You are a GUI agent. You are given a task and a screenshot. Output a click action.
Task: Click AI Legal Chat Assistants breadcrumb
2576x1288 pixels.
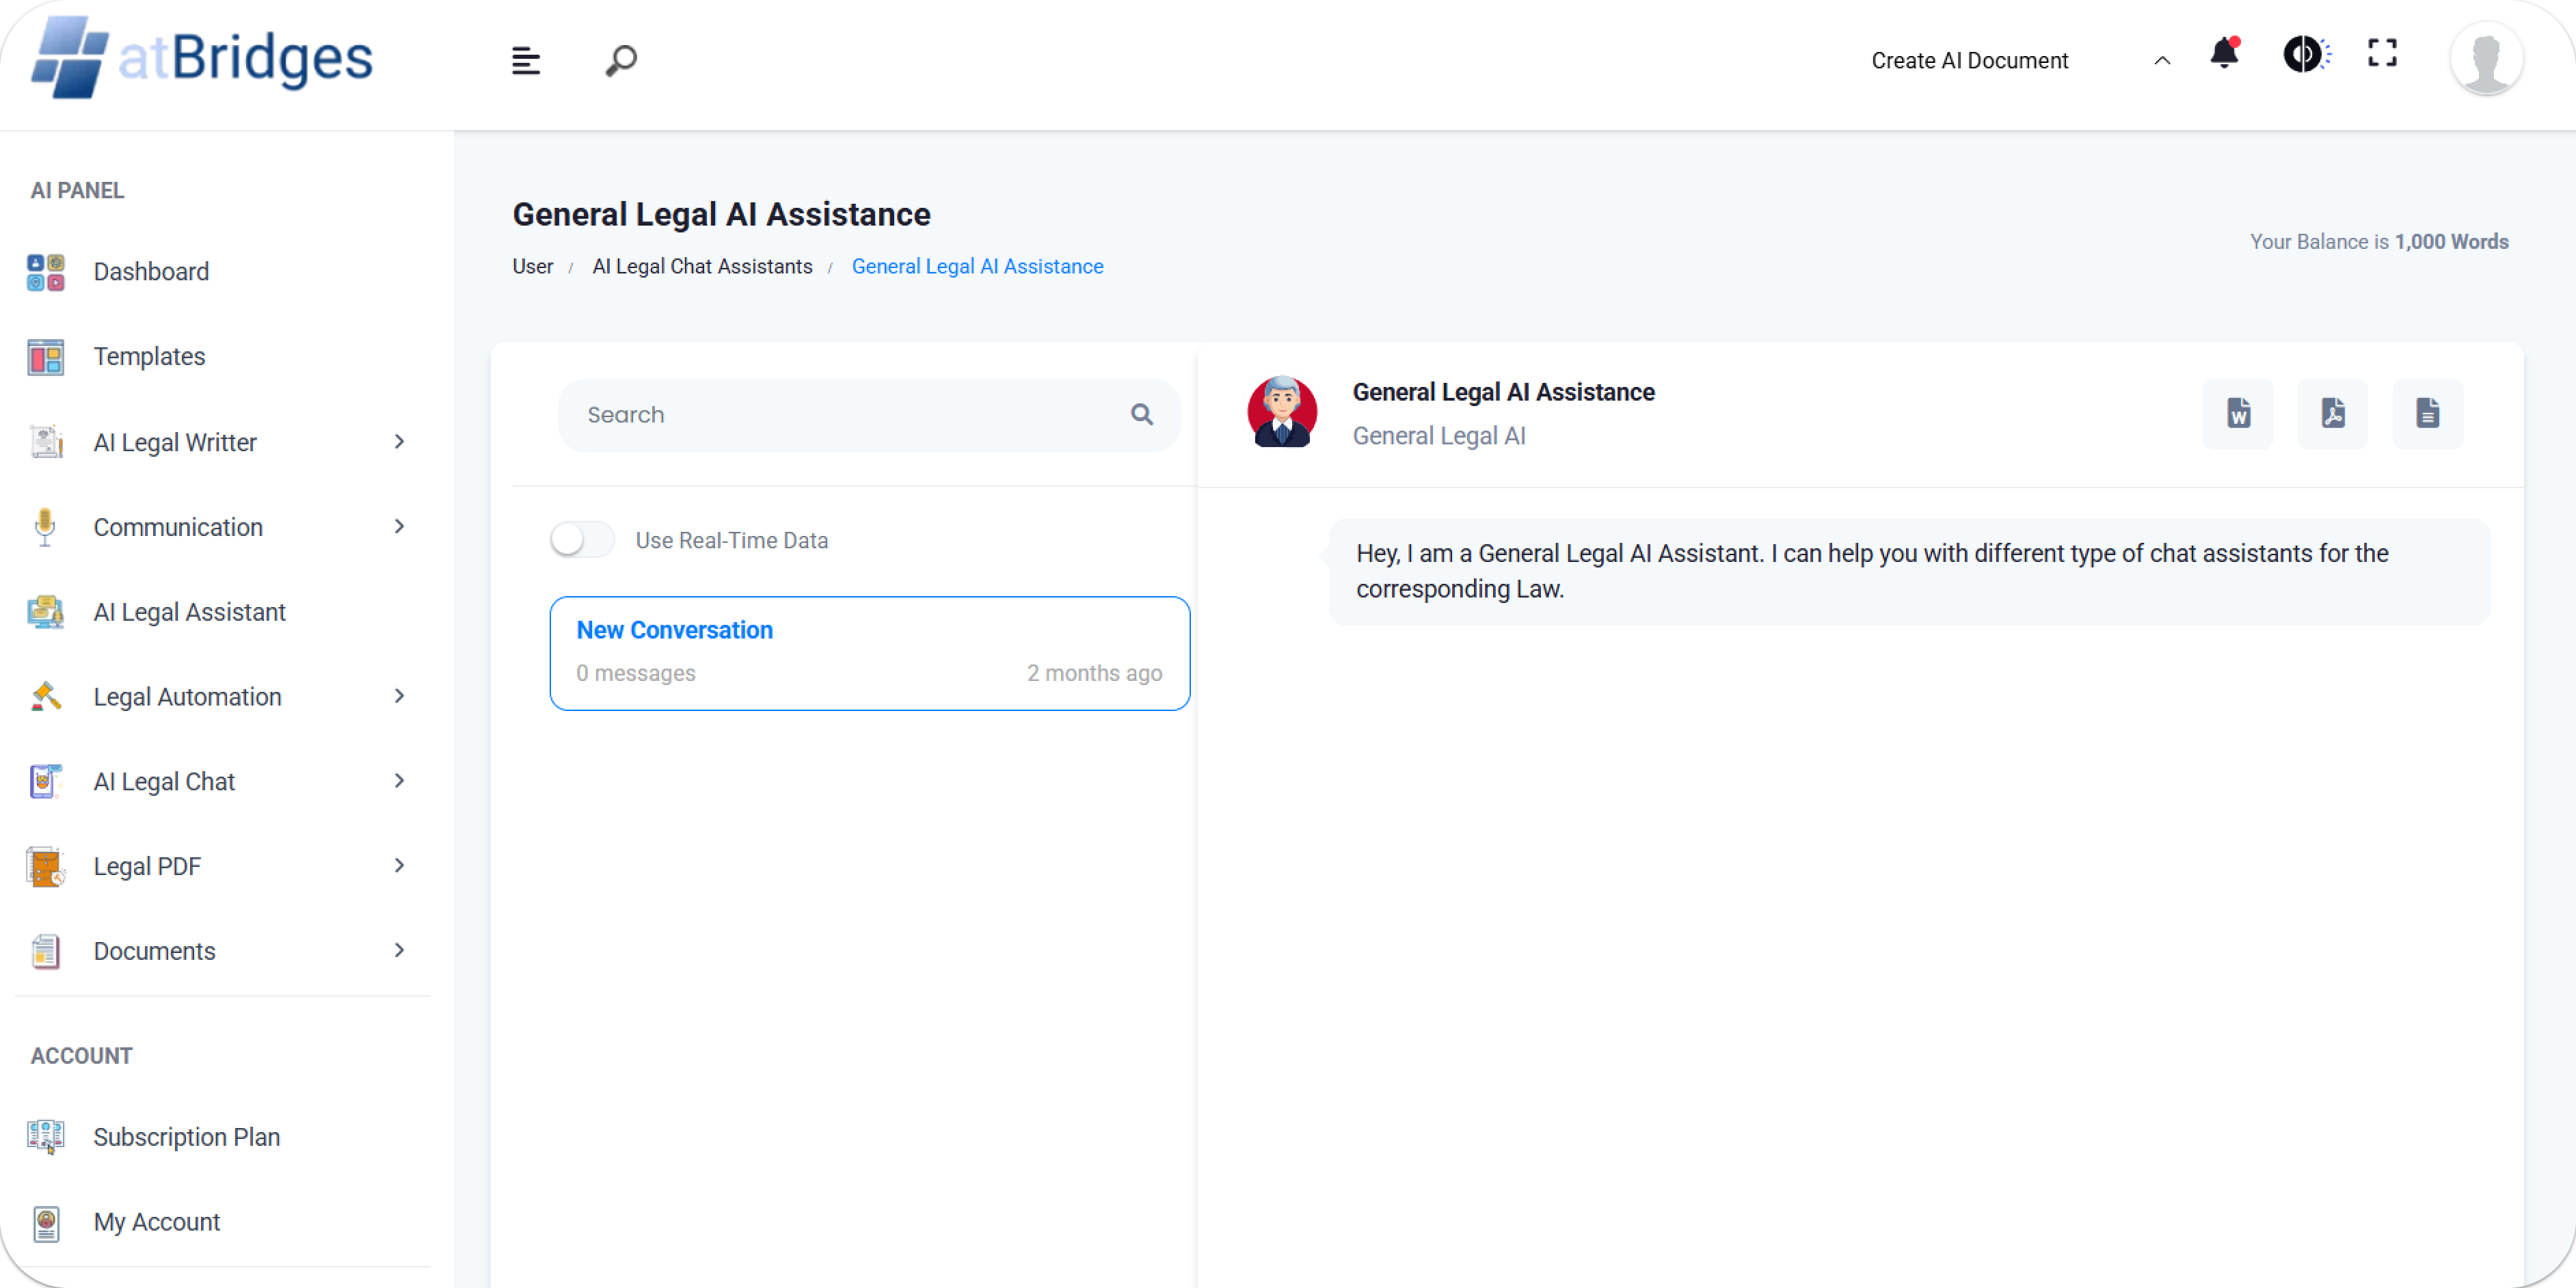click(x=702, y=267)
